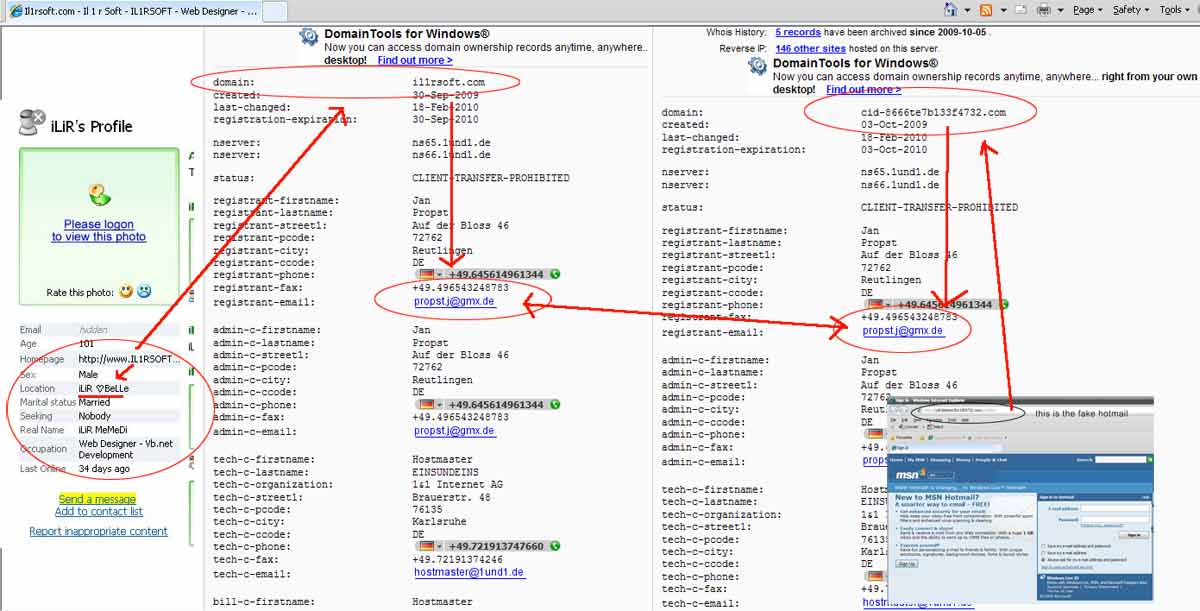Open the Page menu
Image resolution: width=1200 pixels, height=611 pixels.
point(1087,10)
